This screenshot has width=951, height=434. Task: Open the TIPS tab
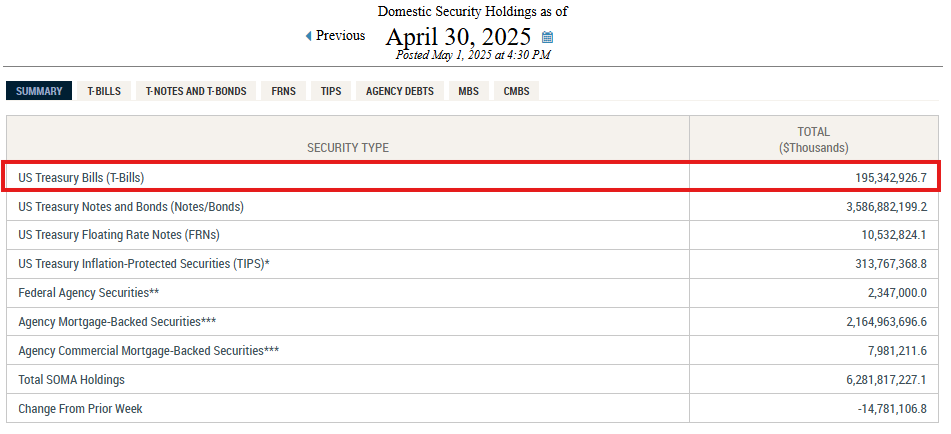coord(331,91)
